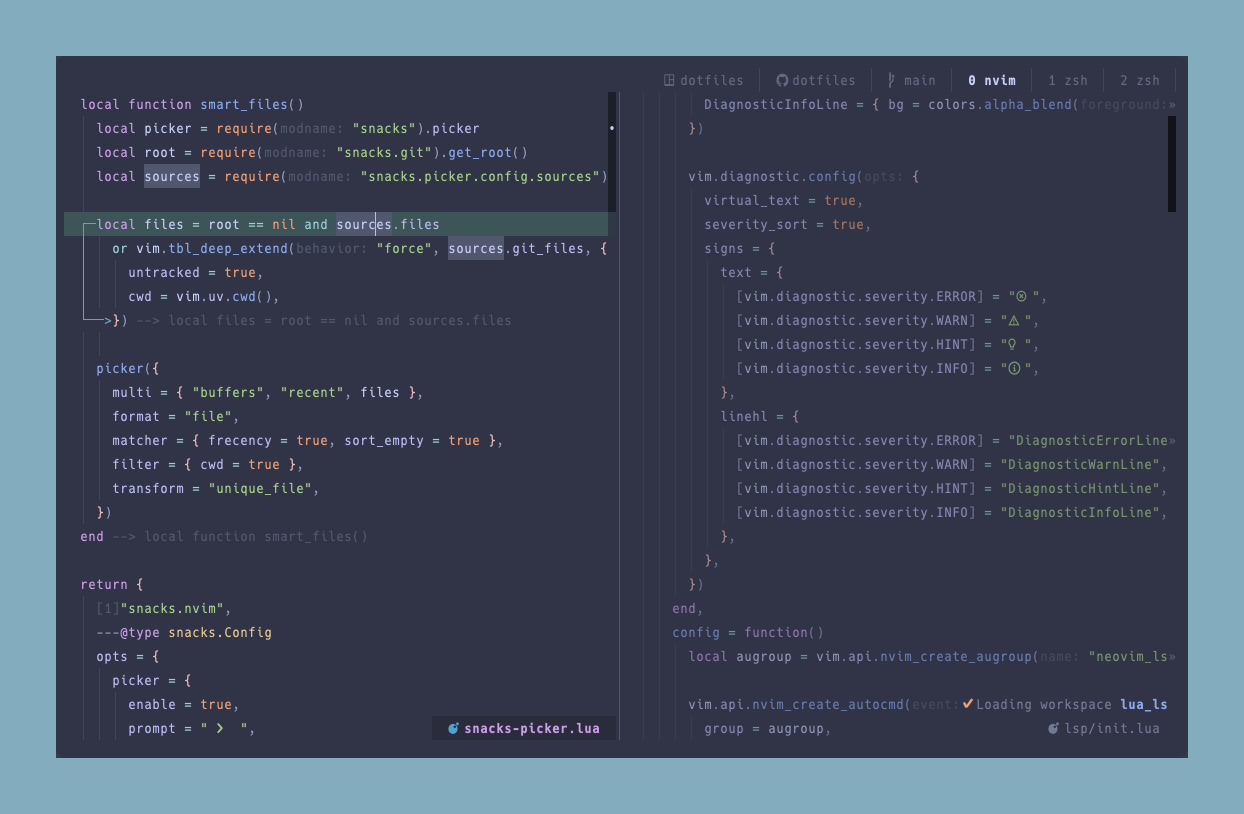Click the 'linehl = {' line

click(x=760, y=416)
